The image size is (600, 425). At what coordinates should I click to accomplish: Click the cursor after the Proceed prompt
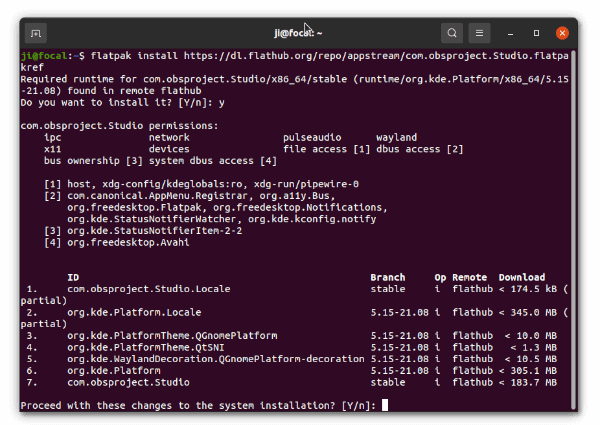(x=385, y=405)
